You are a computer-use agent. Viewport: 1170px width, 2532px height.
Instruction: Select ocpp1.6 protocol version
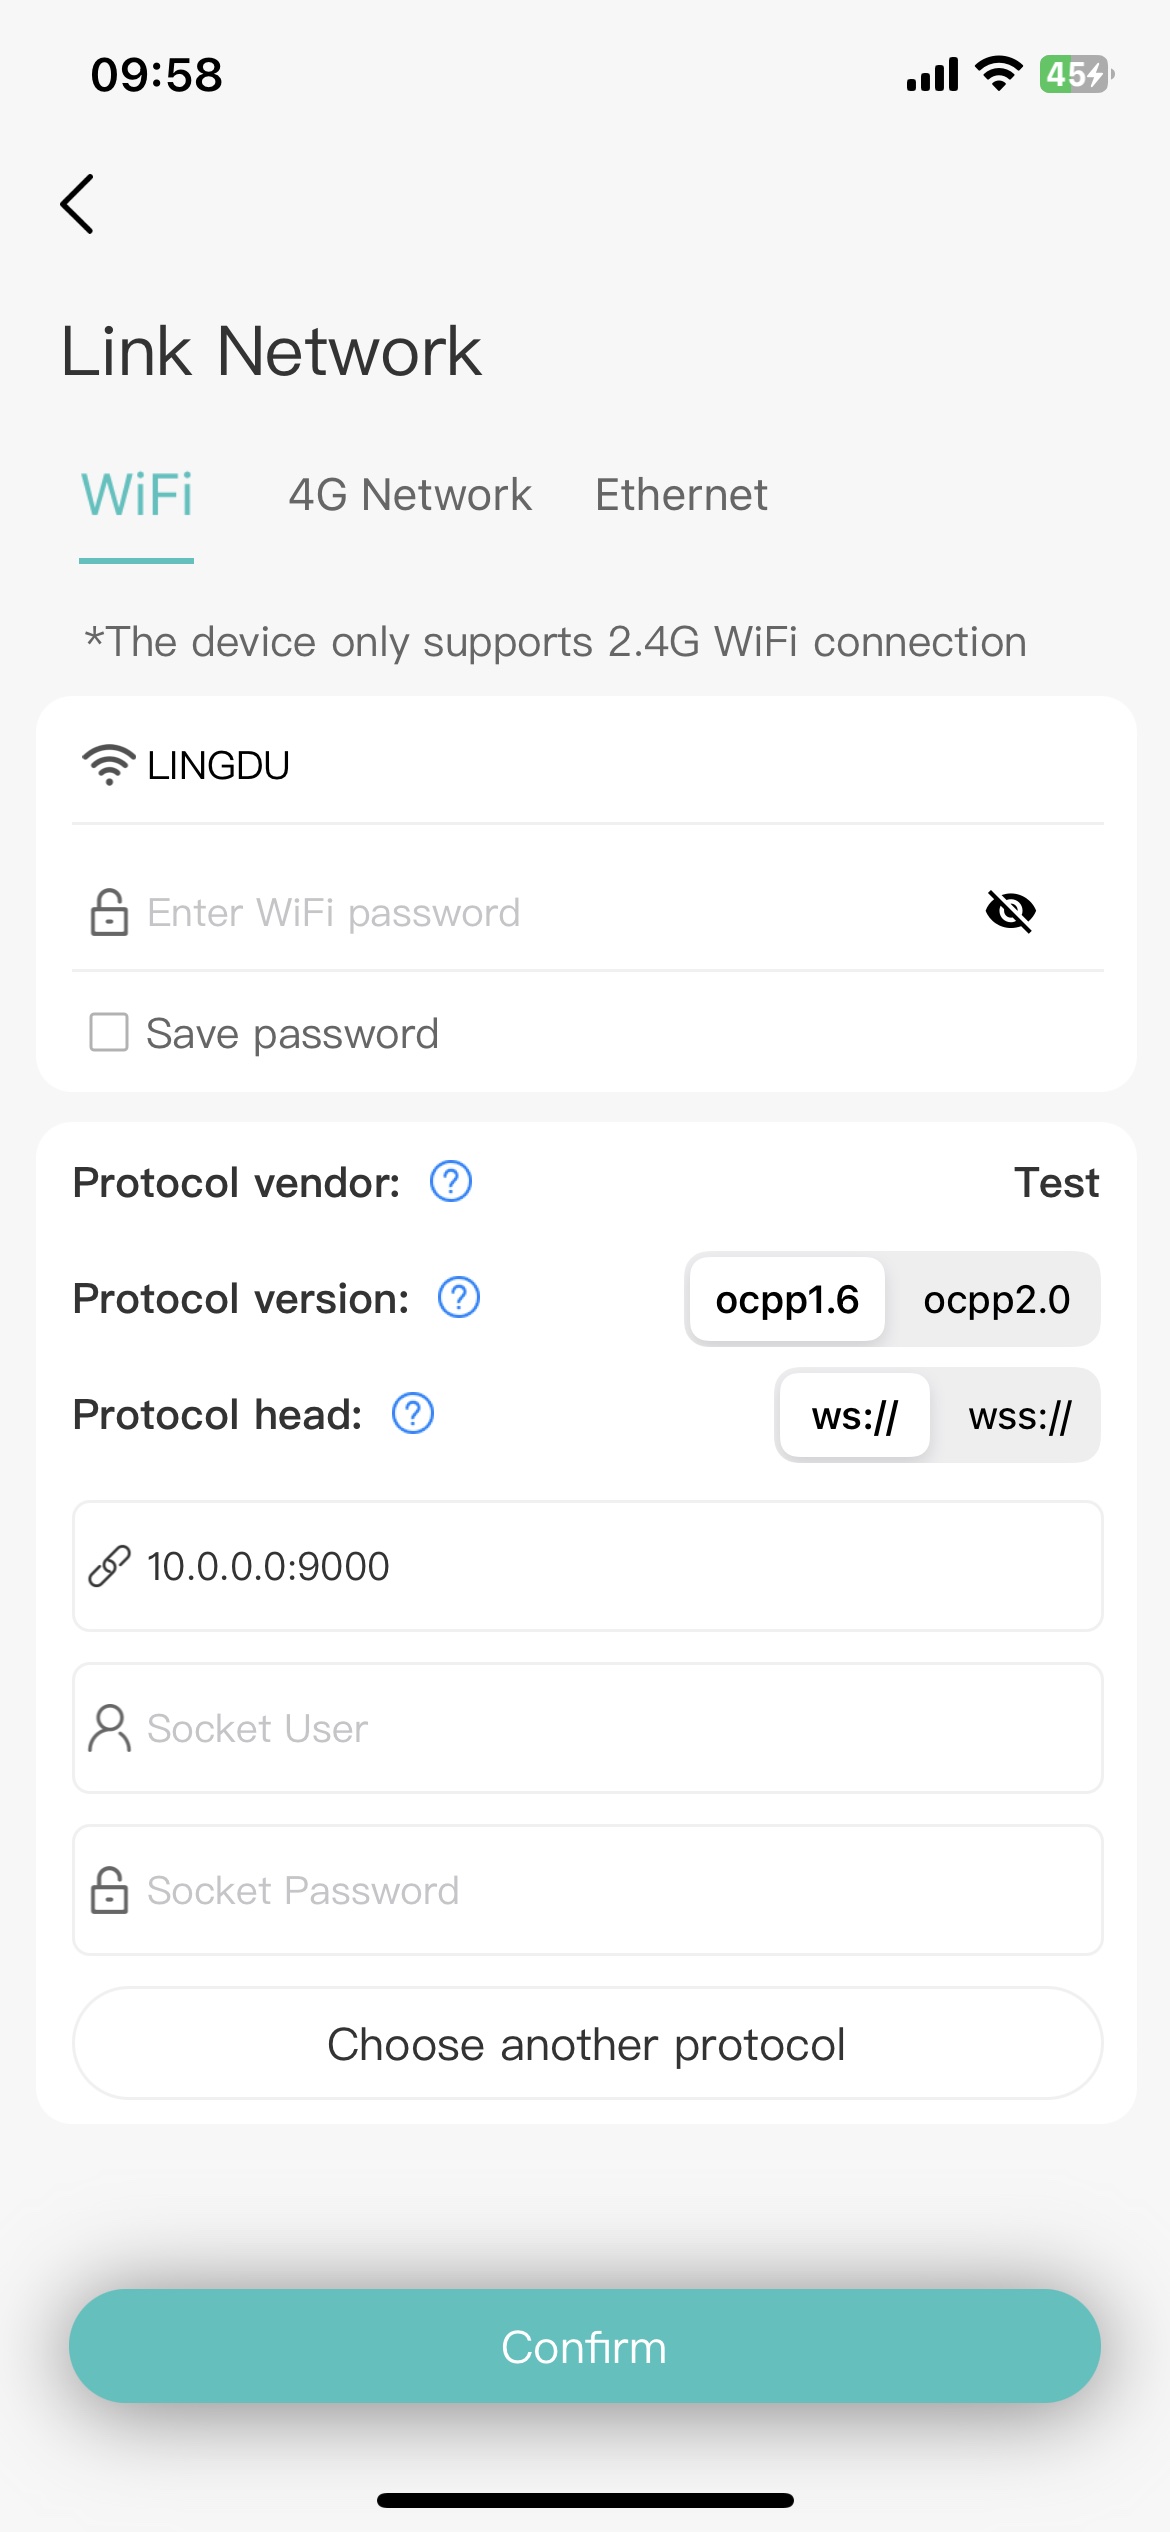(787, 1300)
